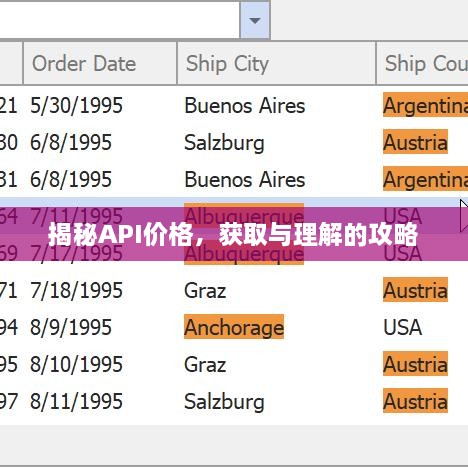Screen dimensions: 468x468
Task: Click the Salzburg cell dated 8/11/1995
Action: (224, 401)
